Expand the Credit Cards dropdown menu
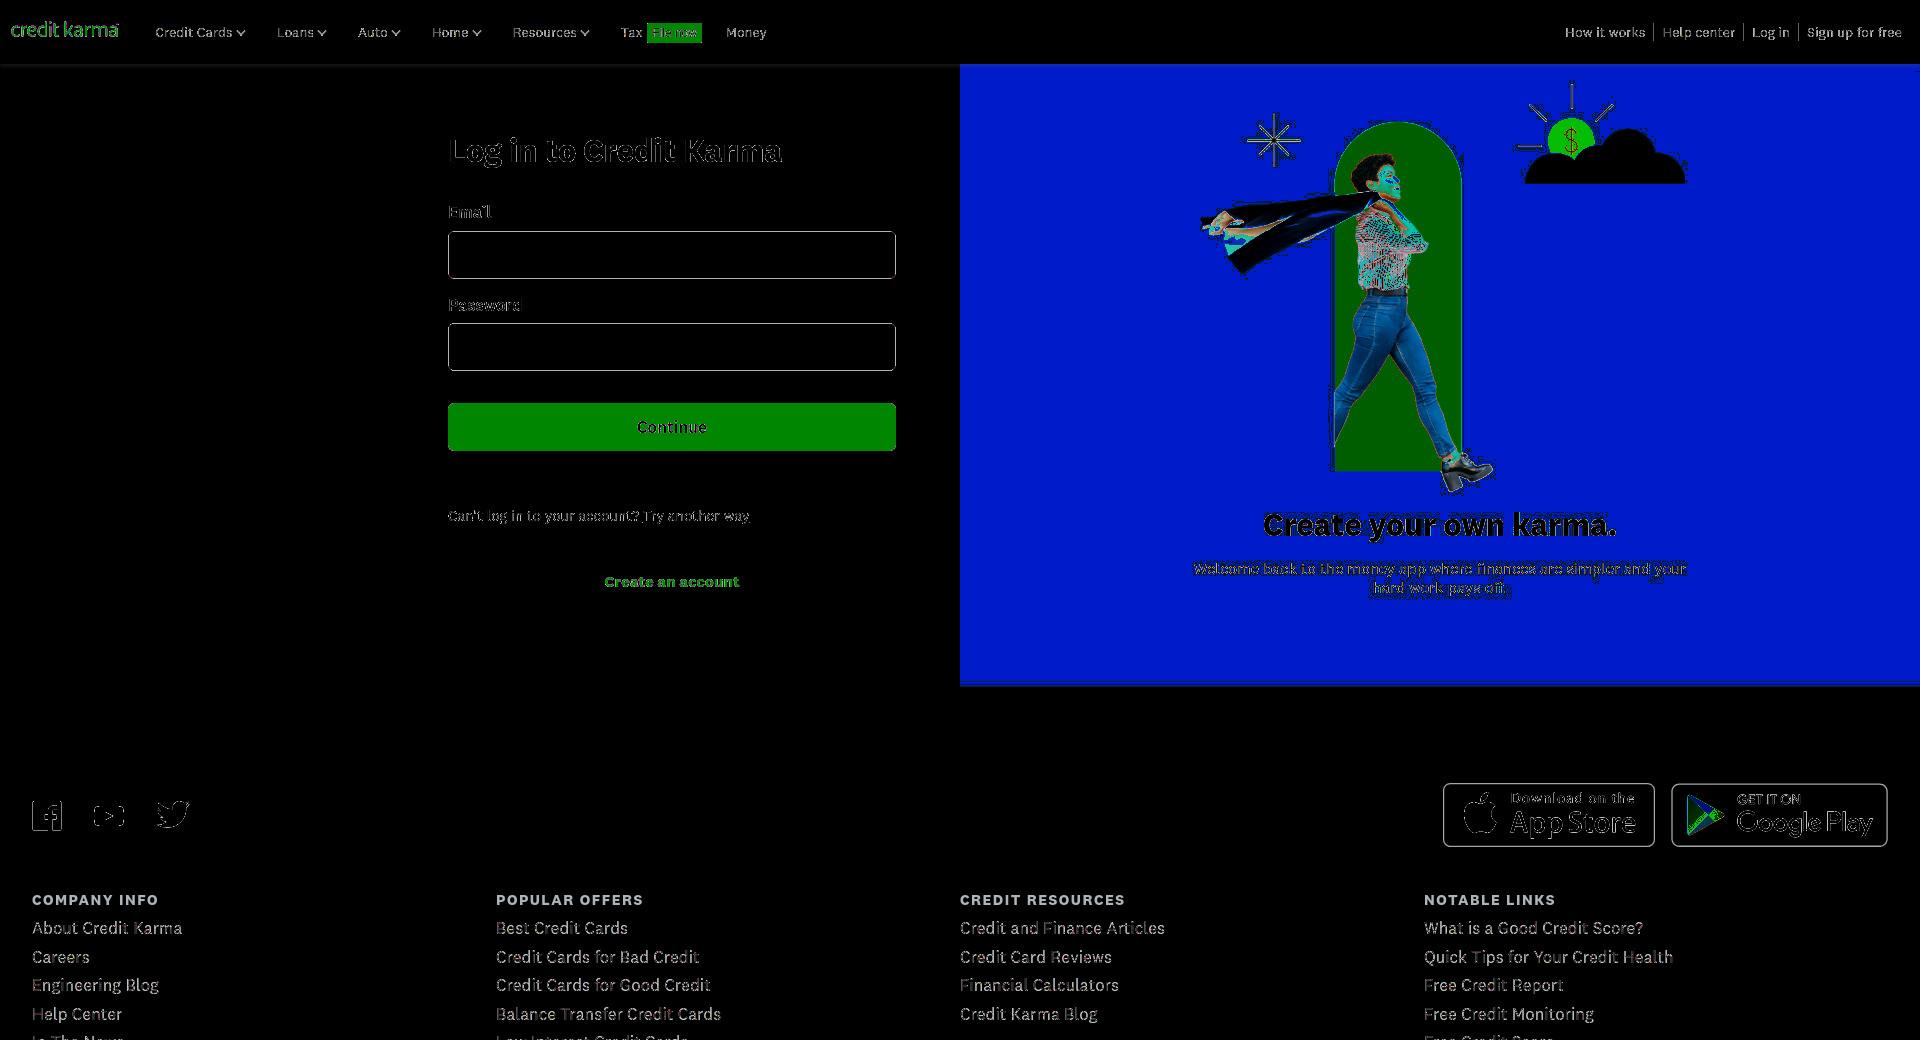This screenshot has height=1040, width=1920. tap(200, 33)
